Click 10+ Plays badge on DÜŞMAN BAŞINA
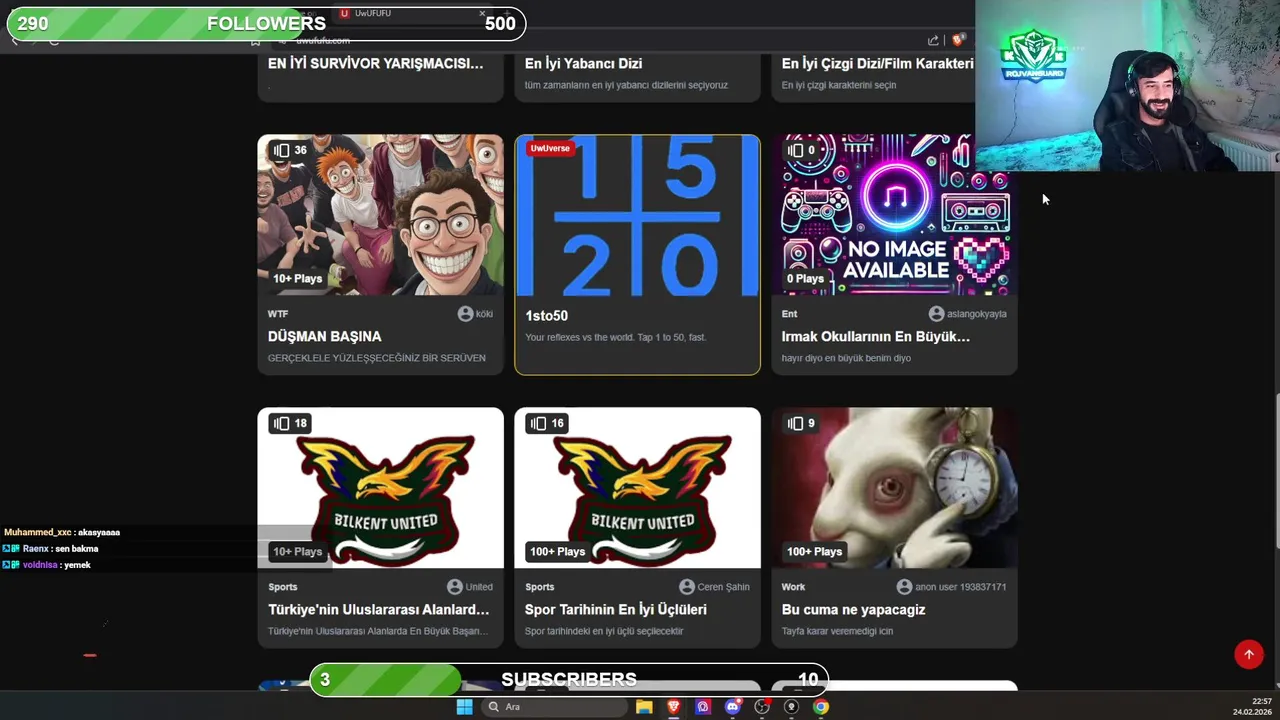 [x=298, y=278]
